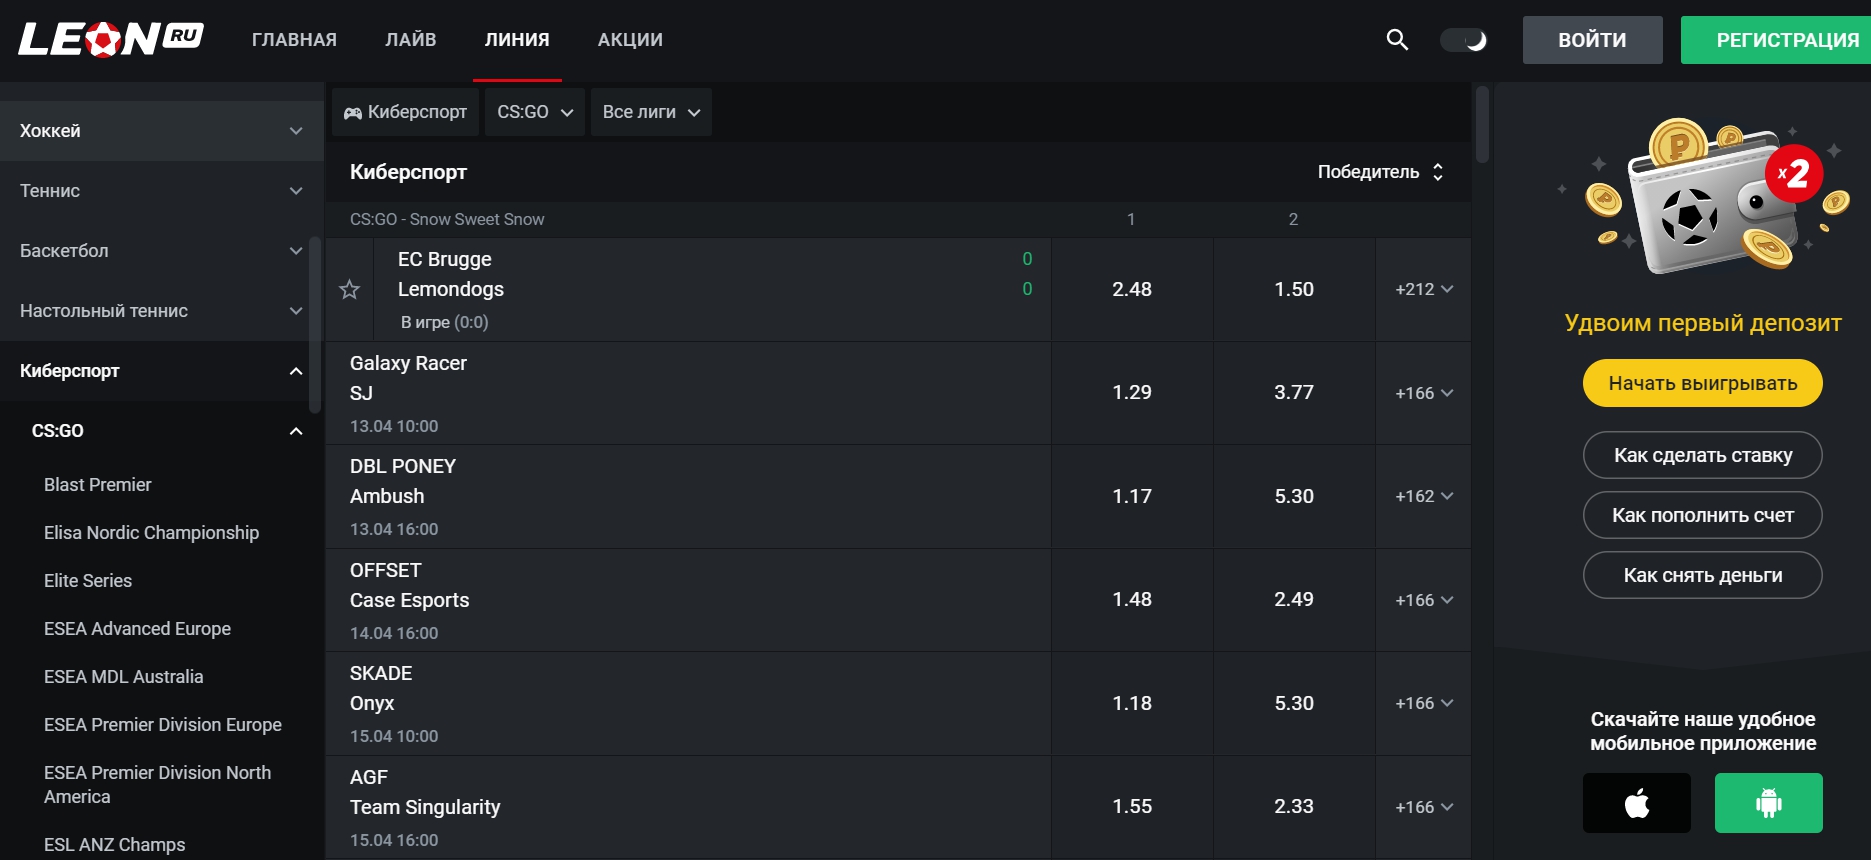This screenshot has width=1871, height=860.
Task: Expand +166 markets for AGF match
Action: pos(1424,807)
